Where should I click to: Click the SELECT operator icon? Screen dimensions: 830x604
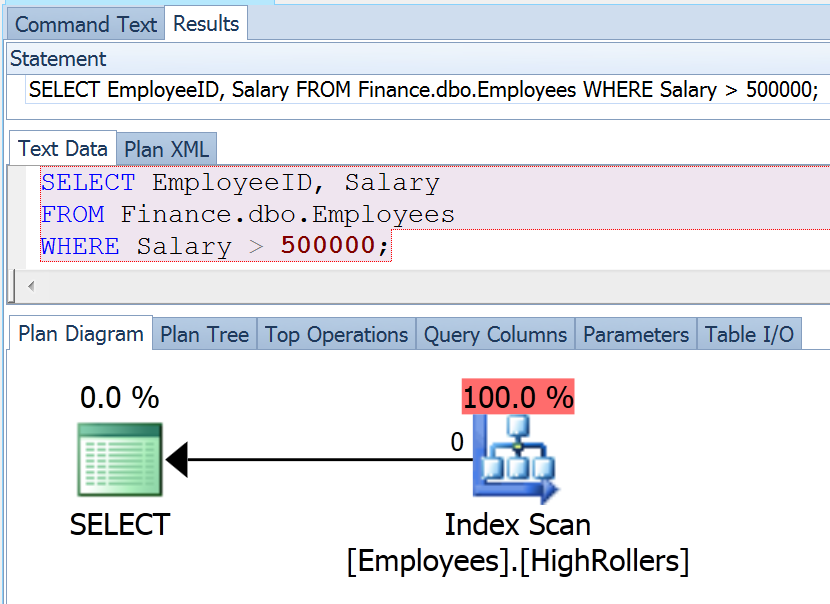pyautogui.click(x=120, y=459)
